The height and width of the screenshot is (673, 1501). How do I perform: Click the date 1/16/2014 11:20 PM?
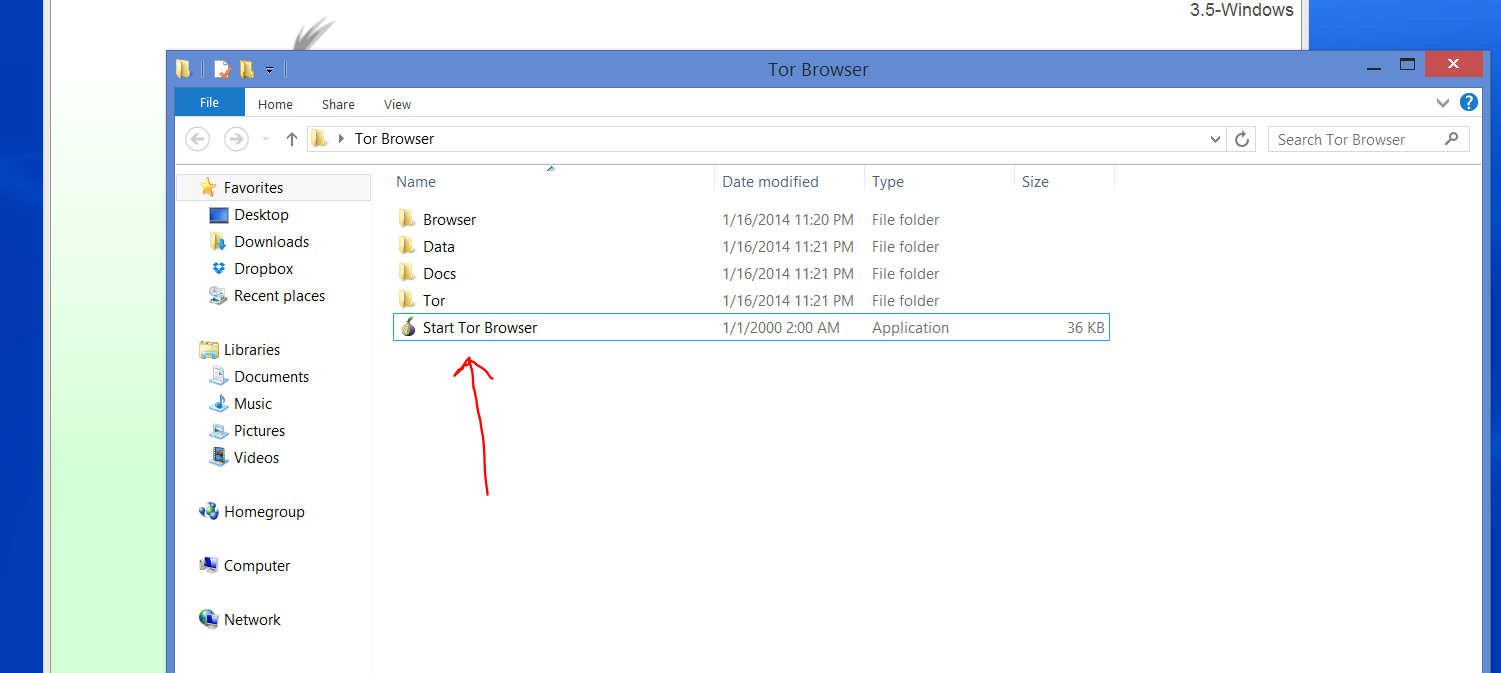click(x=788, y=220)
